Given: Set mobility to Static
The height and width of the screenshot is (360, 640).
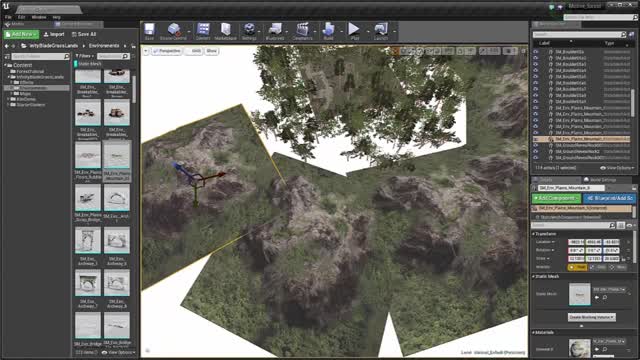Looking at the screenshot, I should [x=578, y=267].
